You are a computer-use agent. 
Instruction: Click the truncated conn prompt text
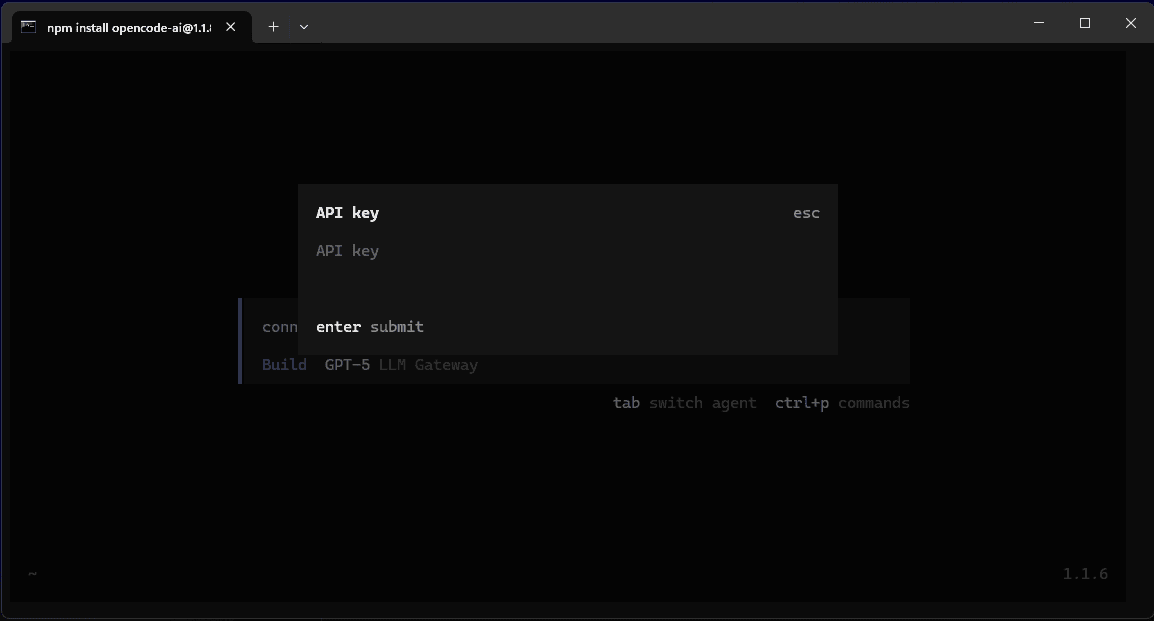(x=279, y=326)
